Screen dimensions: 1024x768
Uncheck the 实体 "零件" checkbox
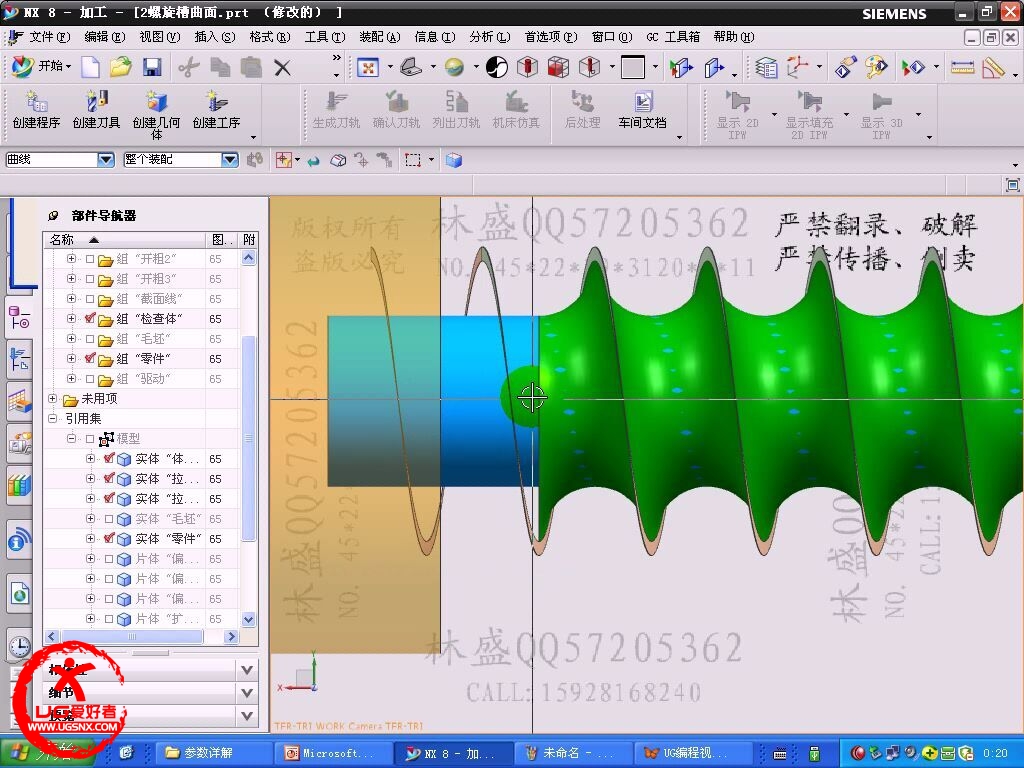point(109,539)
